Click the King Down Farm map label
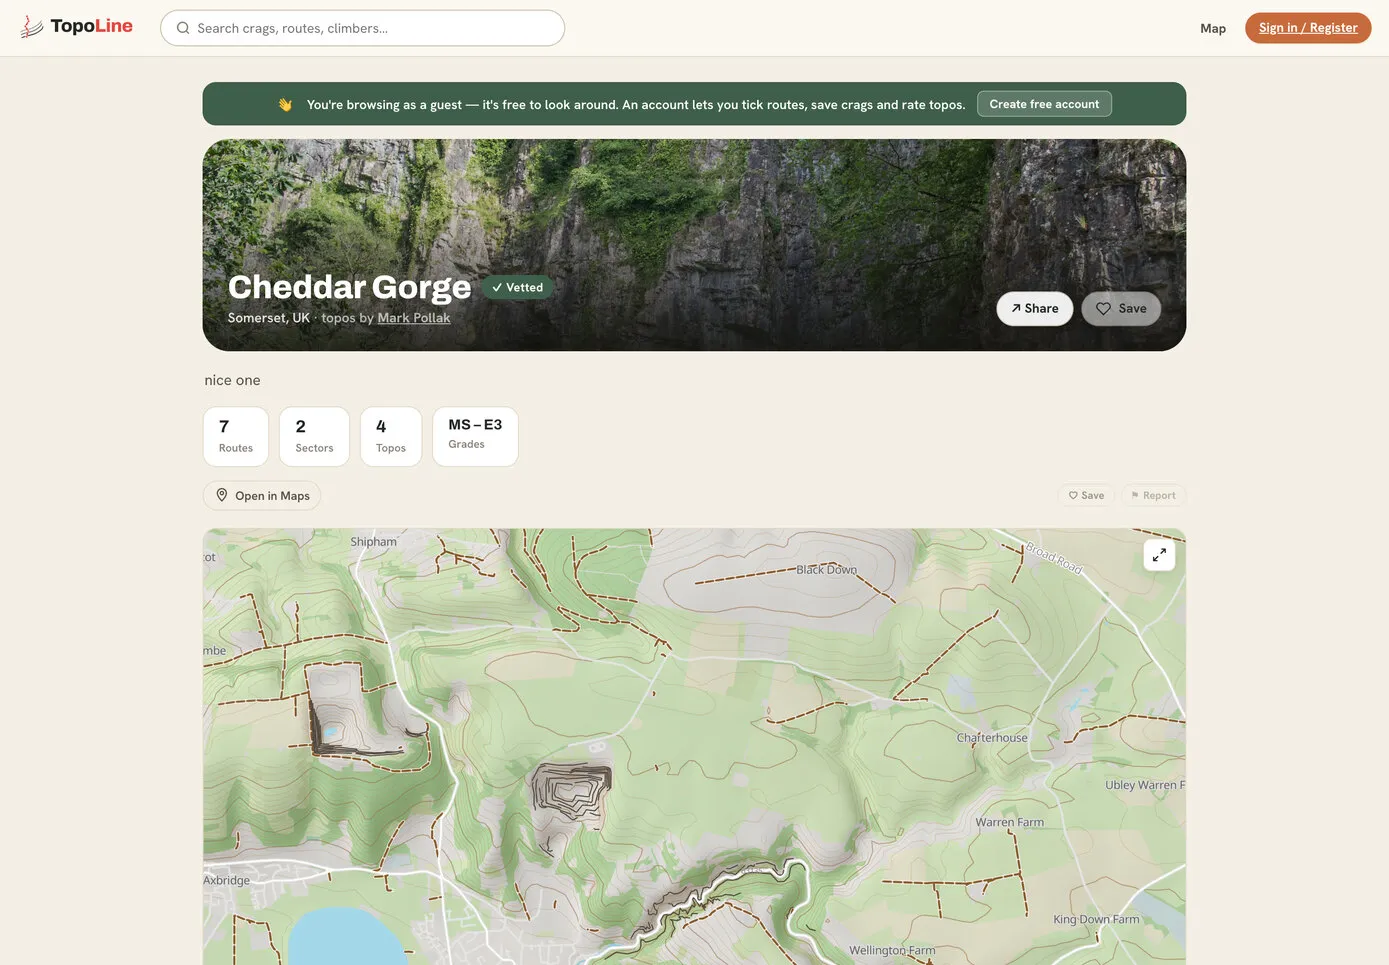Image resolution: width=1389 pixels, height=965 pixels. [x=1096, y=920]
